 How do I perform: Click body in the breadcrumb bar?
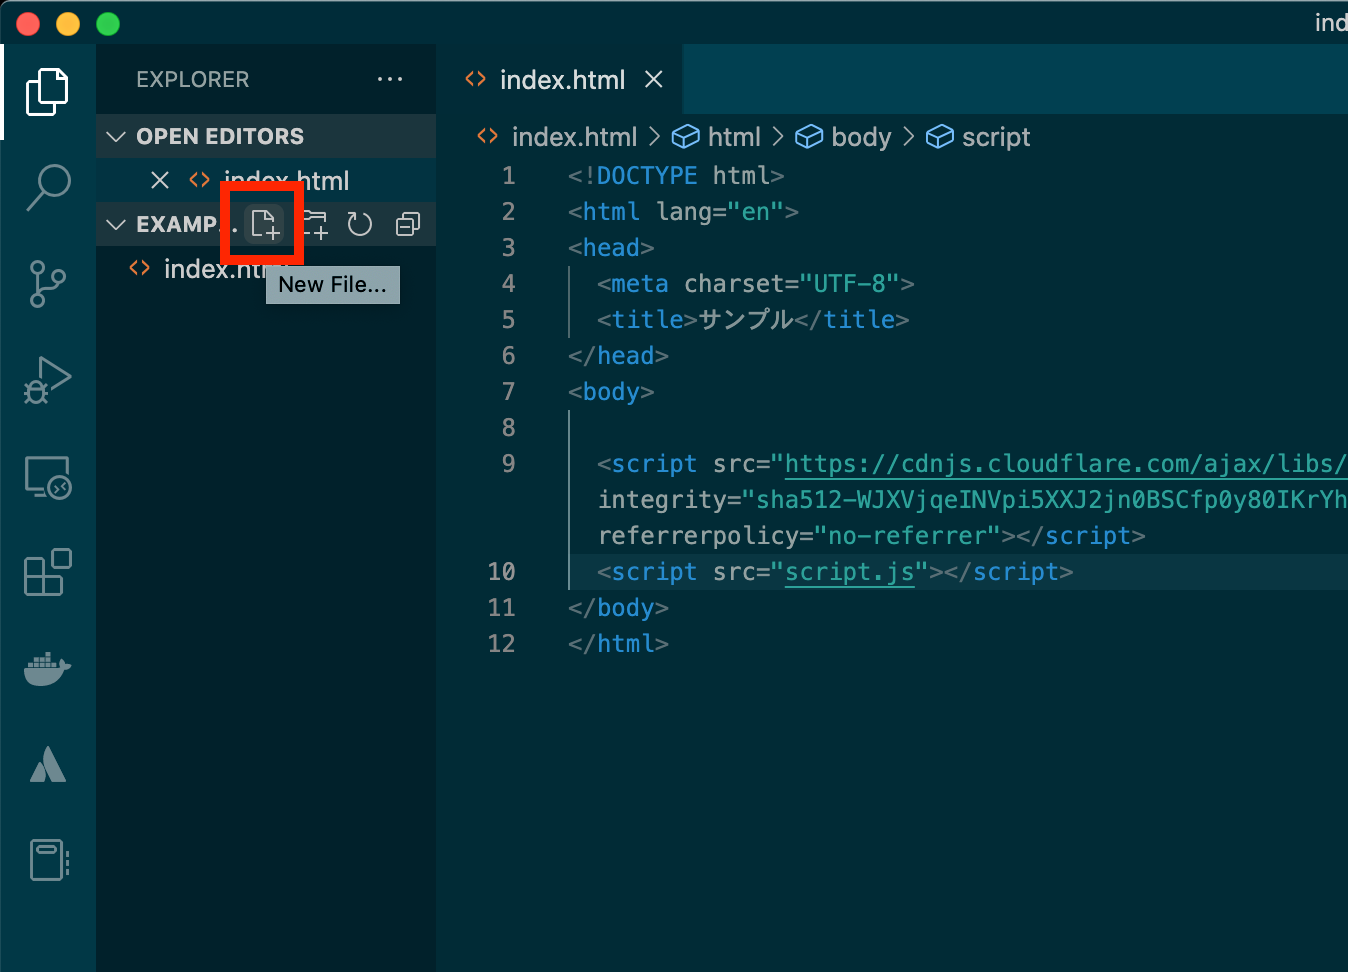pos(862,136)
